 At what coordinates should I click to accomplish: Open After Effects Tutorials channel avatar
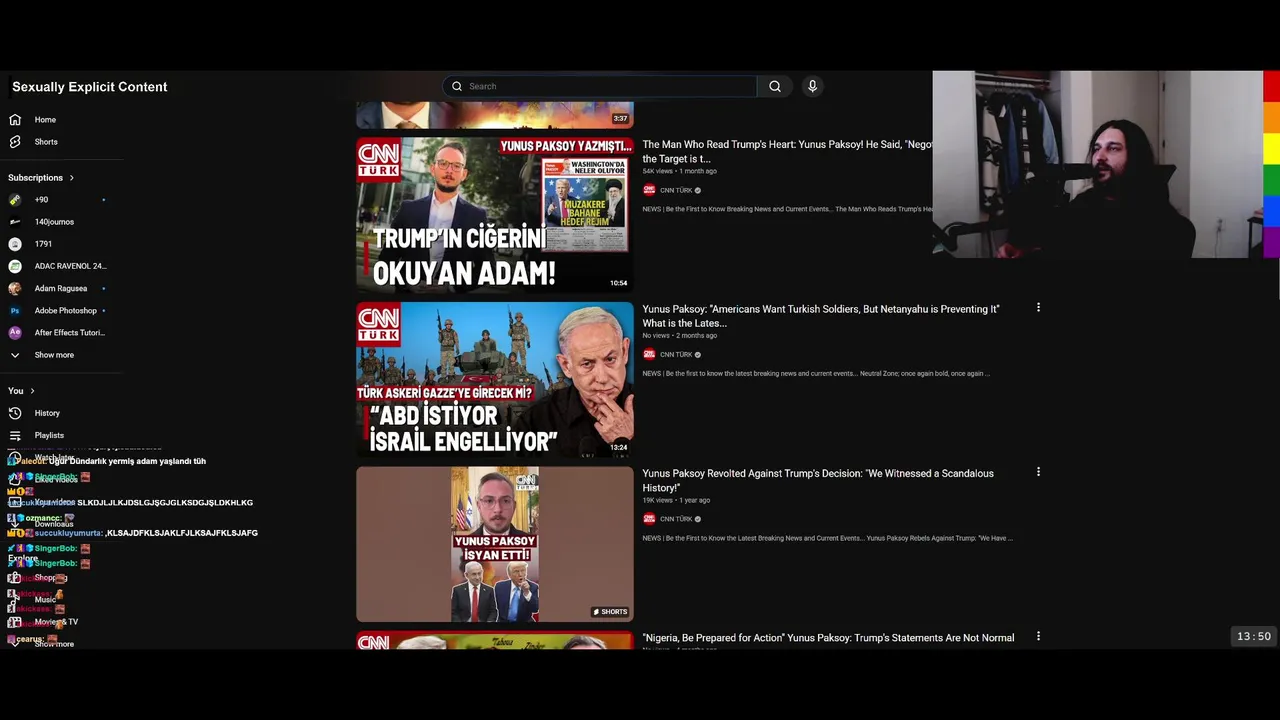(x=15, y=333)
